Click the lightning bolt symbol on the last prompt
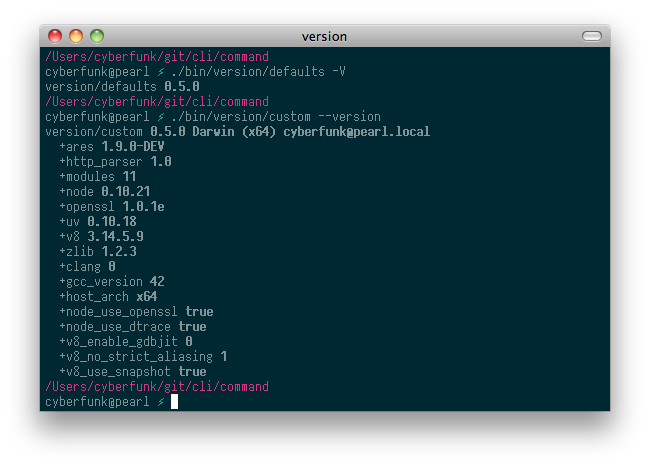The height and width of the screenshot is (466, 650). 161,401
